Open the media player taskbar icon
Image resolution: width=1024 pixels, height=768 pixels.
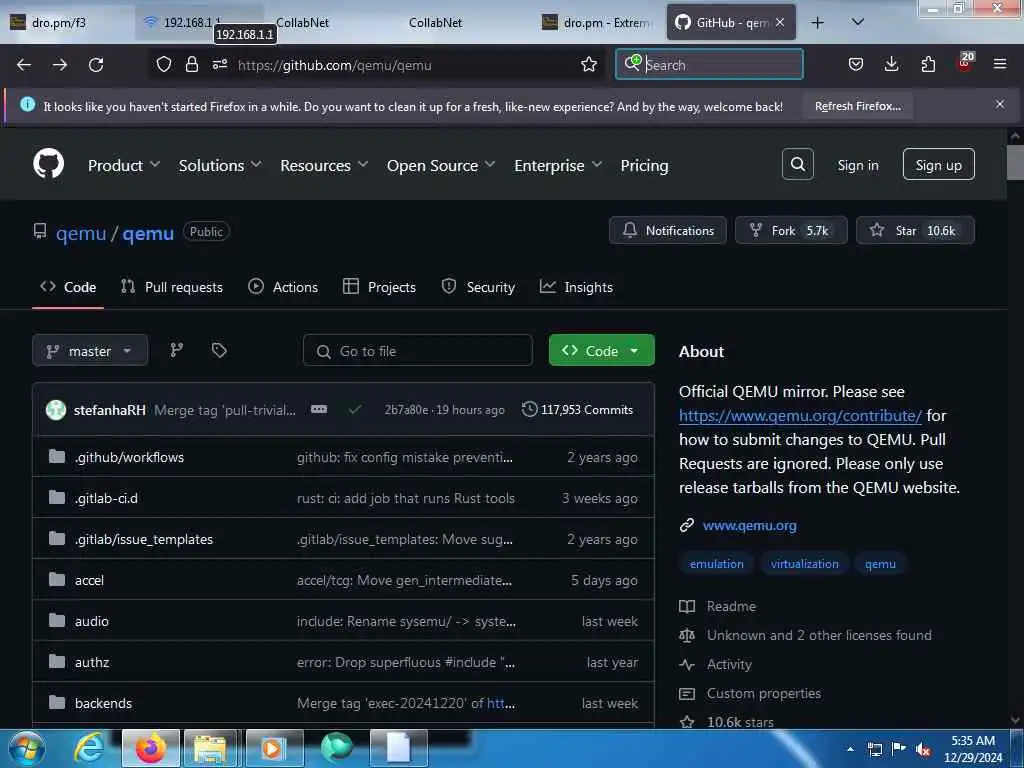pos(274,748)
